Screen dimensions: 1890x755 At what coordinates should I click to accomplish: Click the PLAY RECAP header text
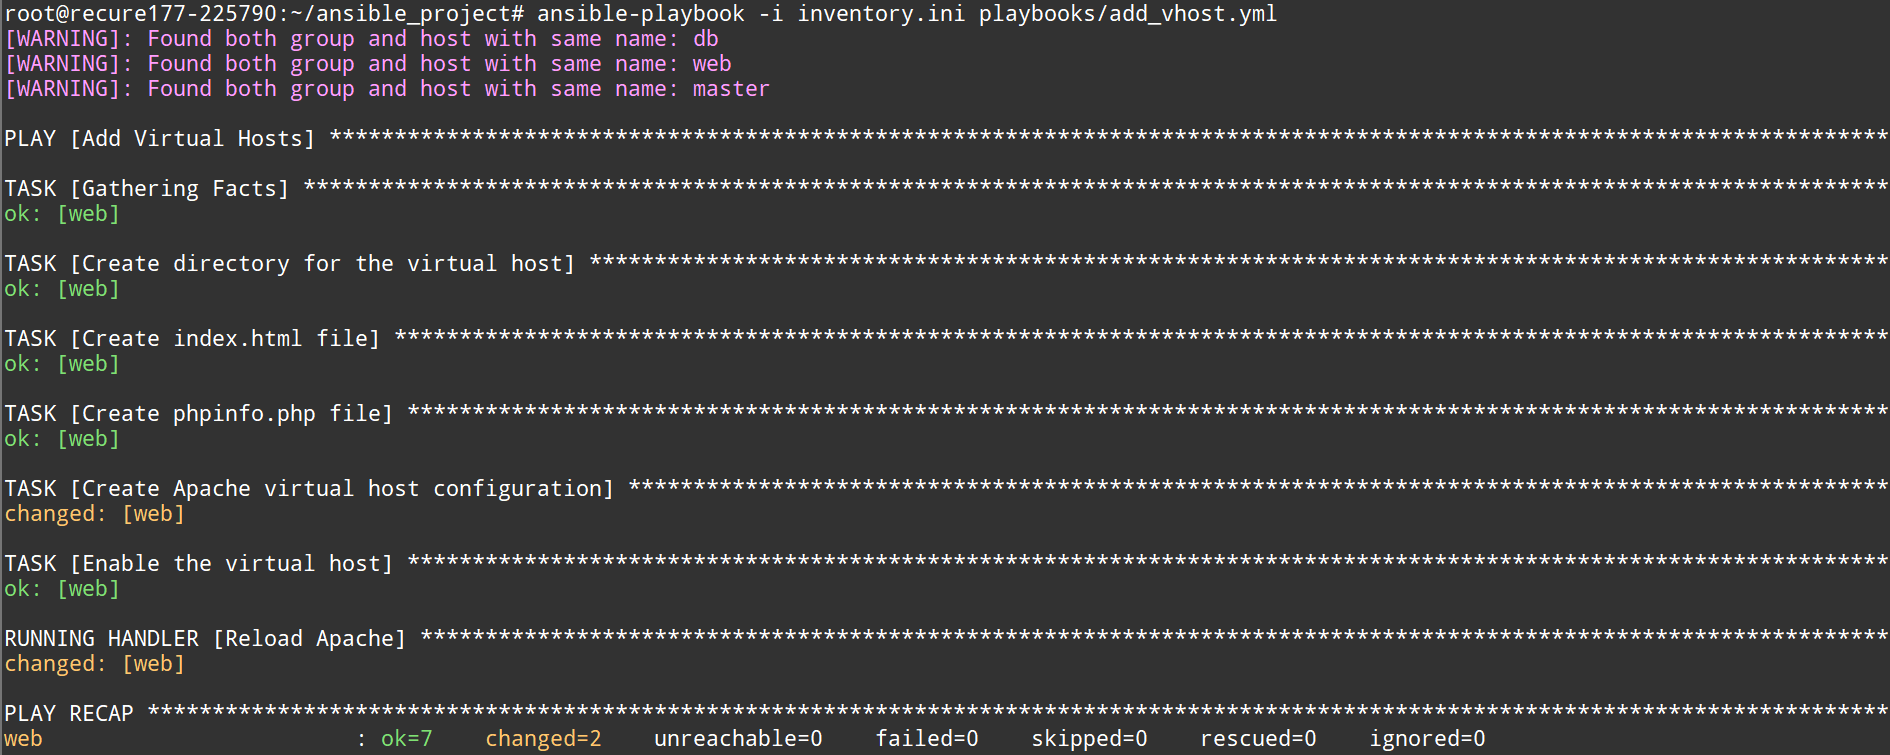(69, 714)
